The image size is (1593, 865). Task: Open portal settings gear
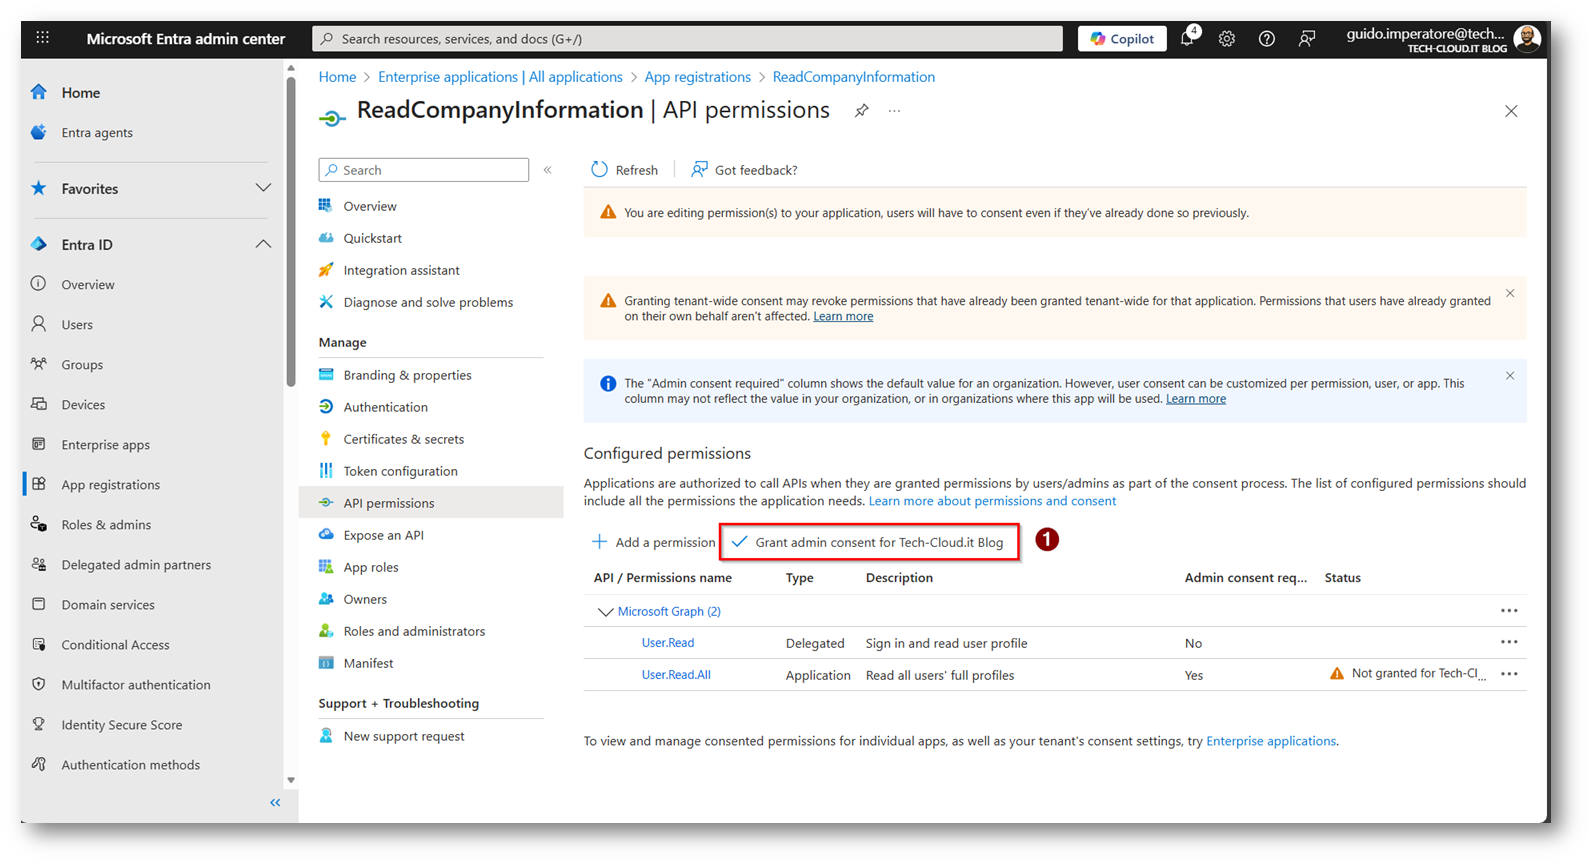tap(1227, 39)
